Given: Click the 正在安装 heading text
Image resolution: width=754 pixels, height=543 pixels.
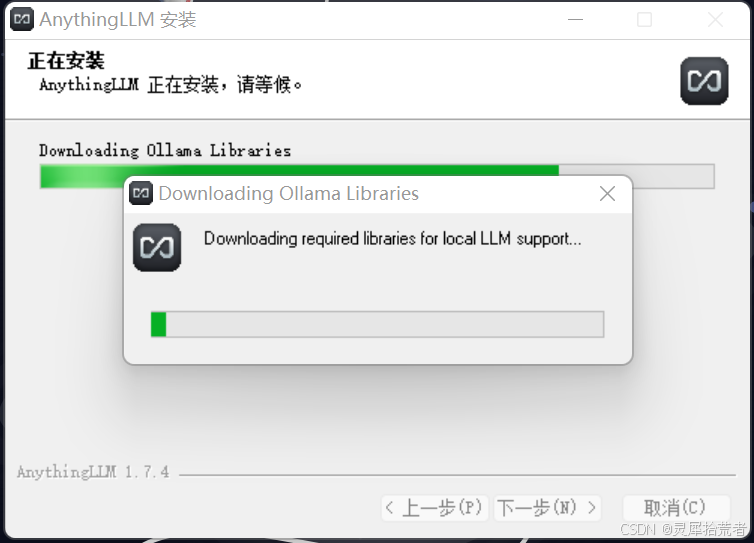Looking at the screenshot, I should [x=66, y=61].
